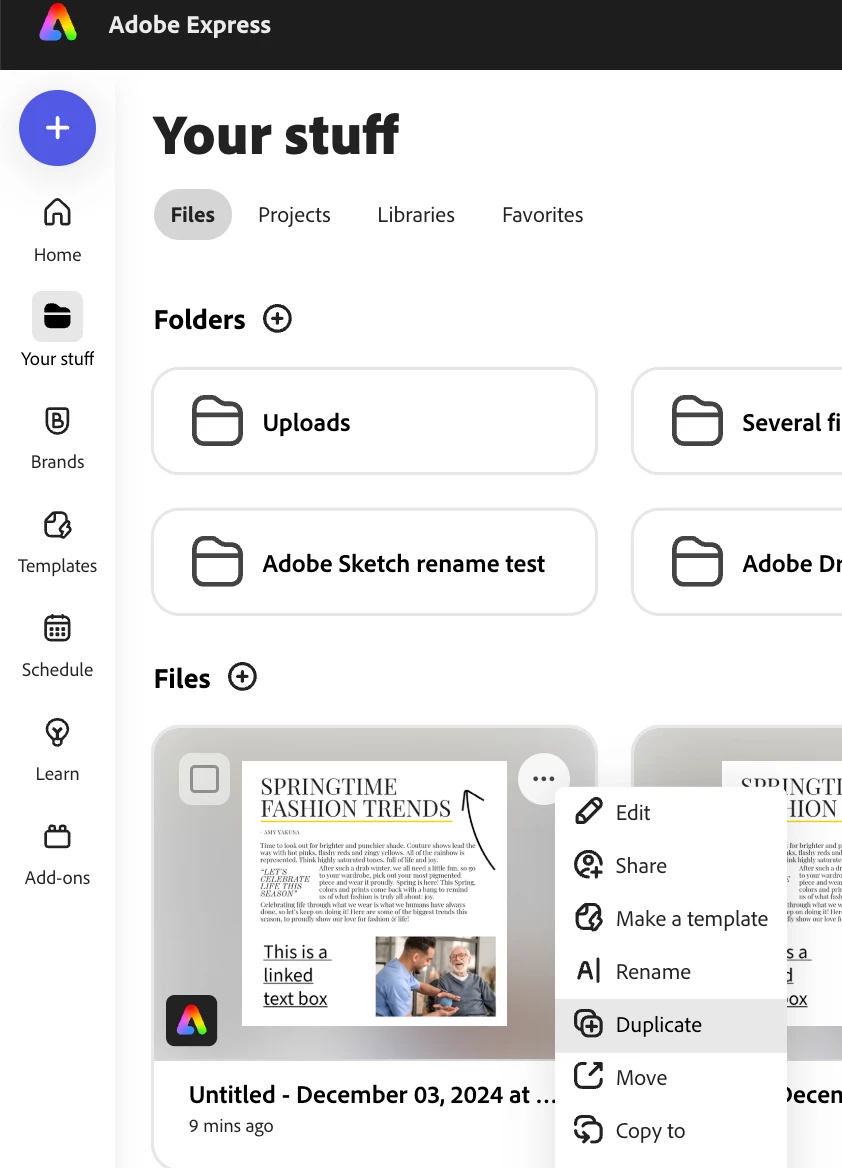
Task: Choose Edit from the context menu
Action: [x=671, y=812]
